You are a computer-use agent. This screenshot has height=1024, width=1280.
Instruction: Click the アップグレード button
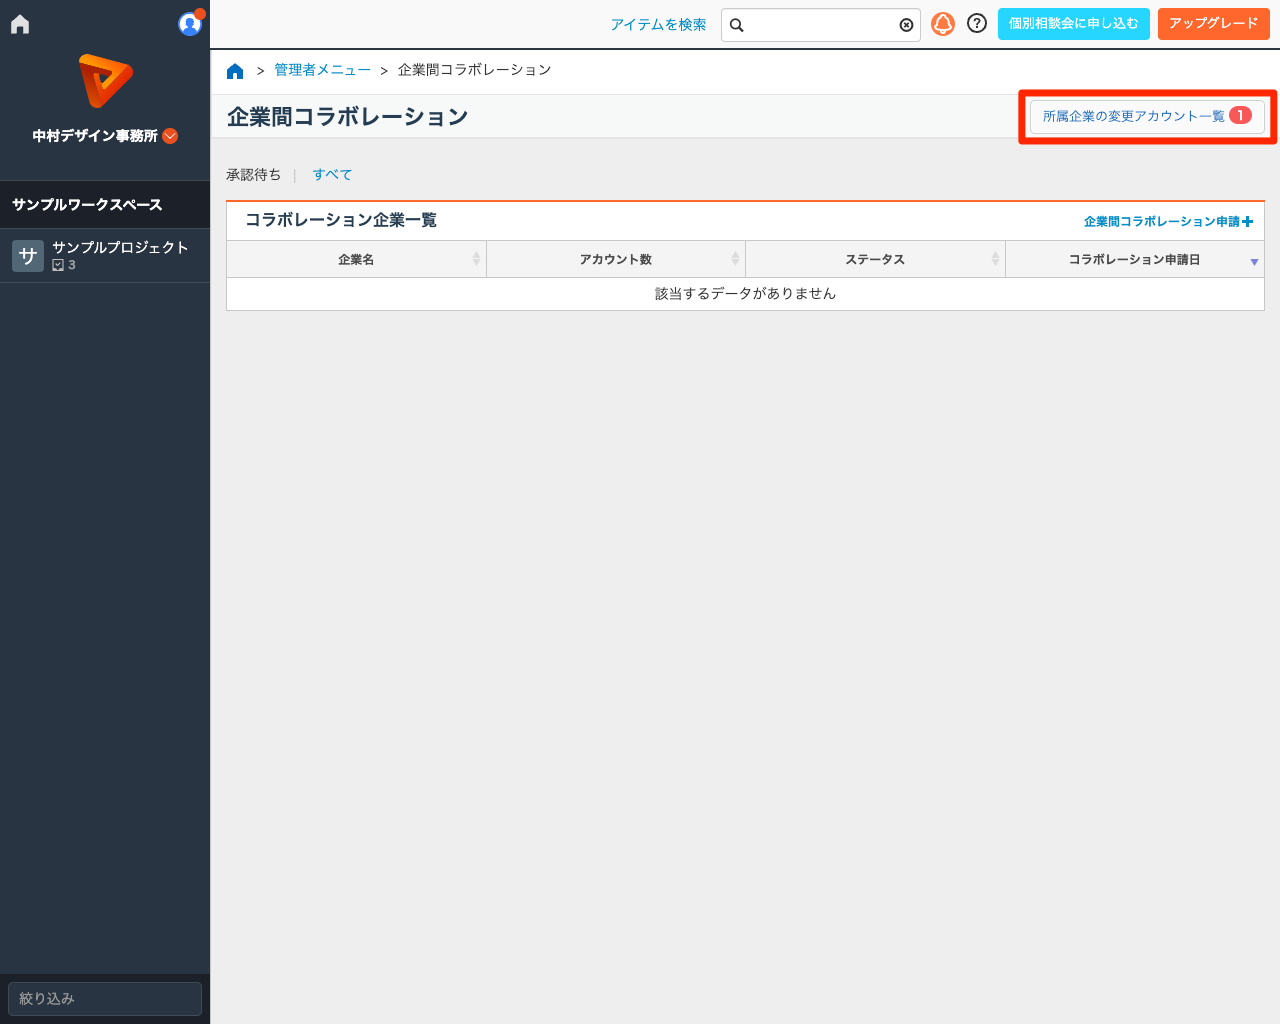[x=1214, y=23]
